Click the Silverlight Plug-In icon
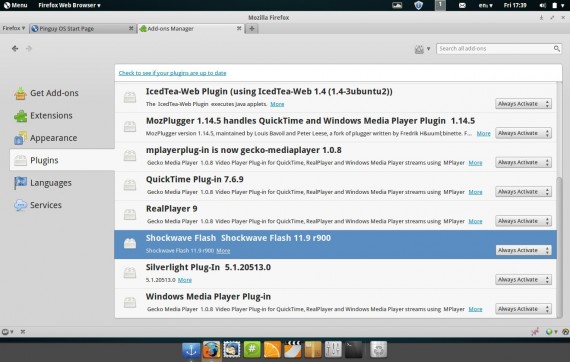 click(130, 273)
